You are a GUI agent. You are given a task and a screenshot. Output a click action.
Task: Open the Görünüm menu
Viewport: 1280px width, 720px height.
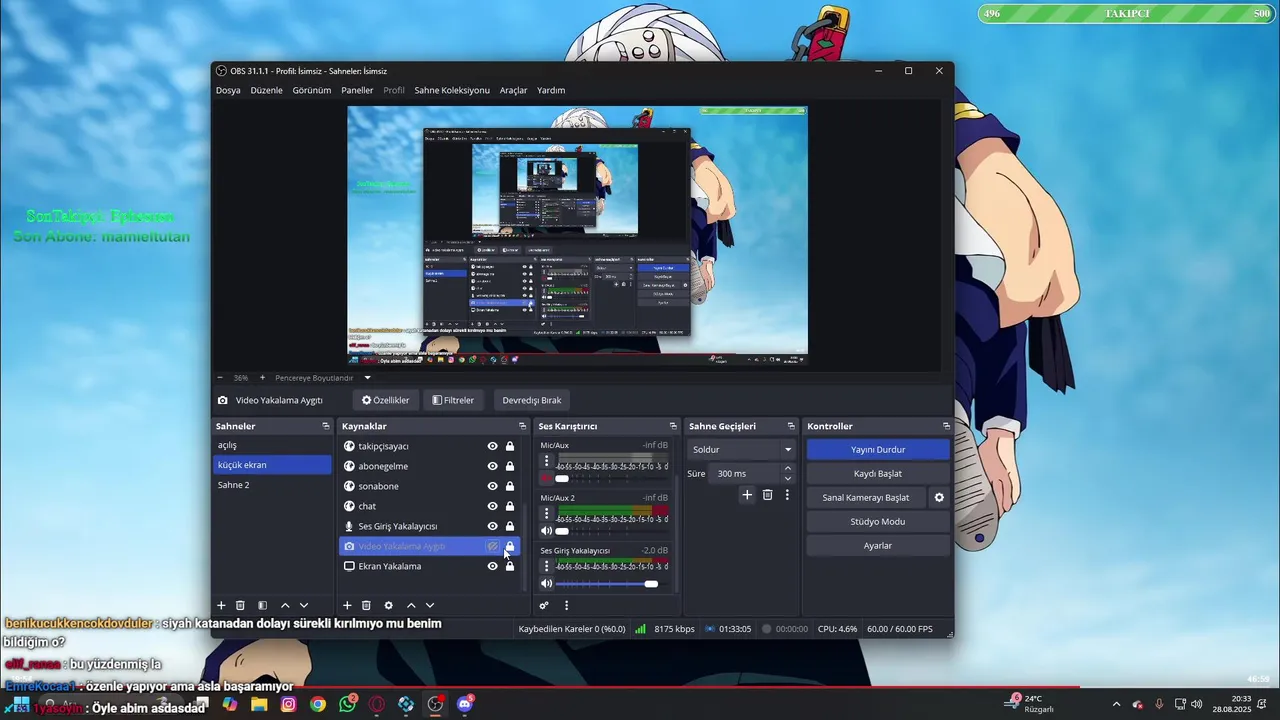tap(312, 90)
